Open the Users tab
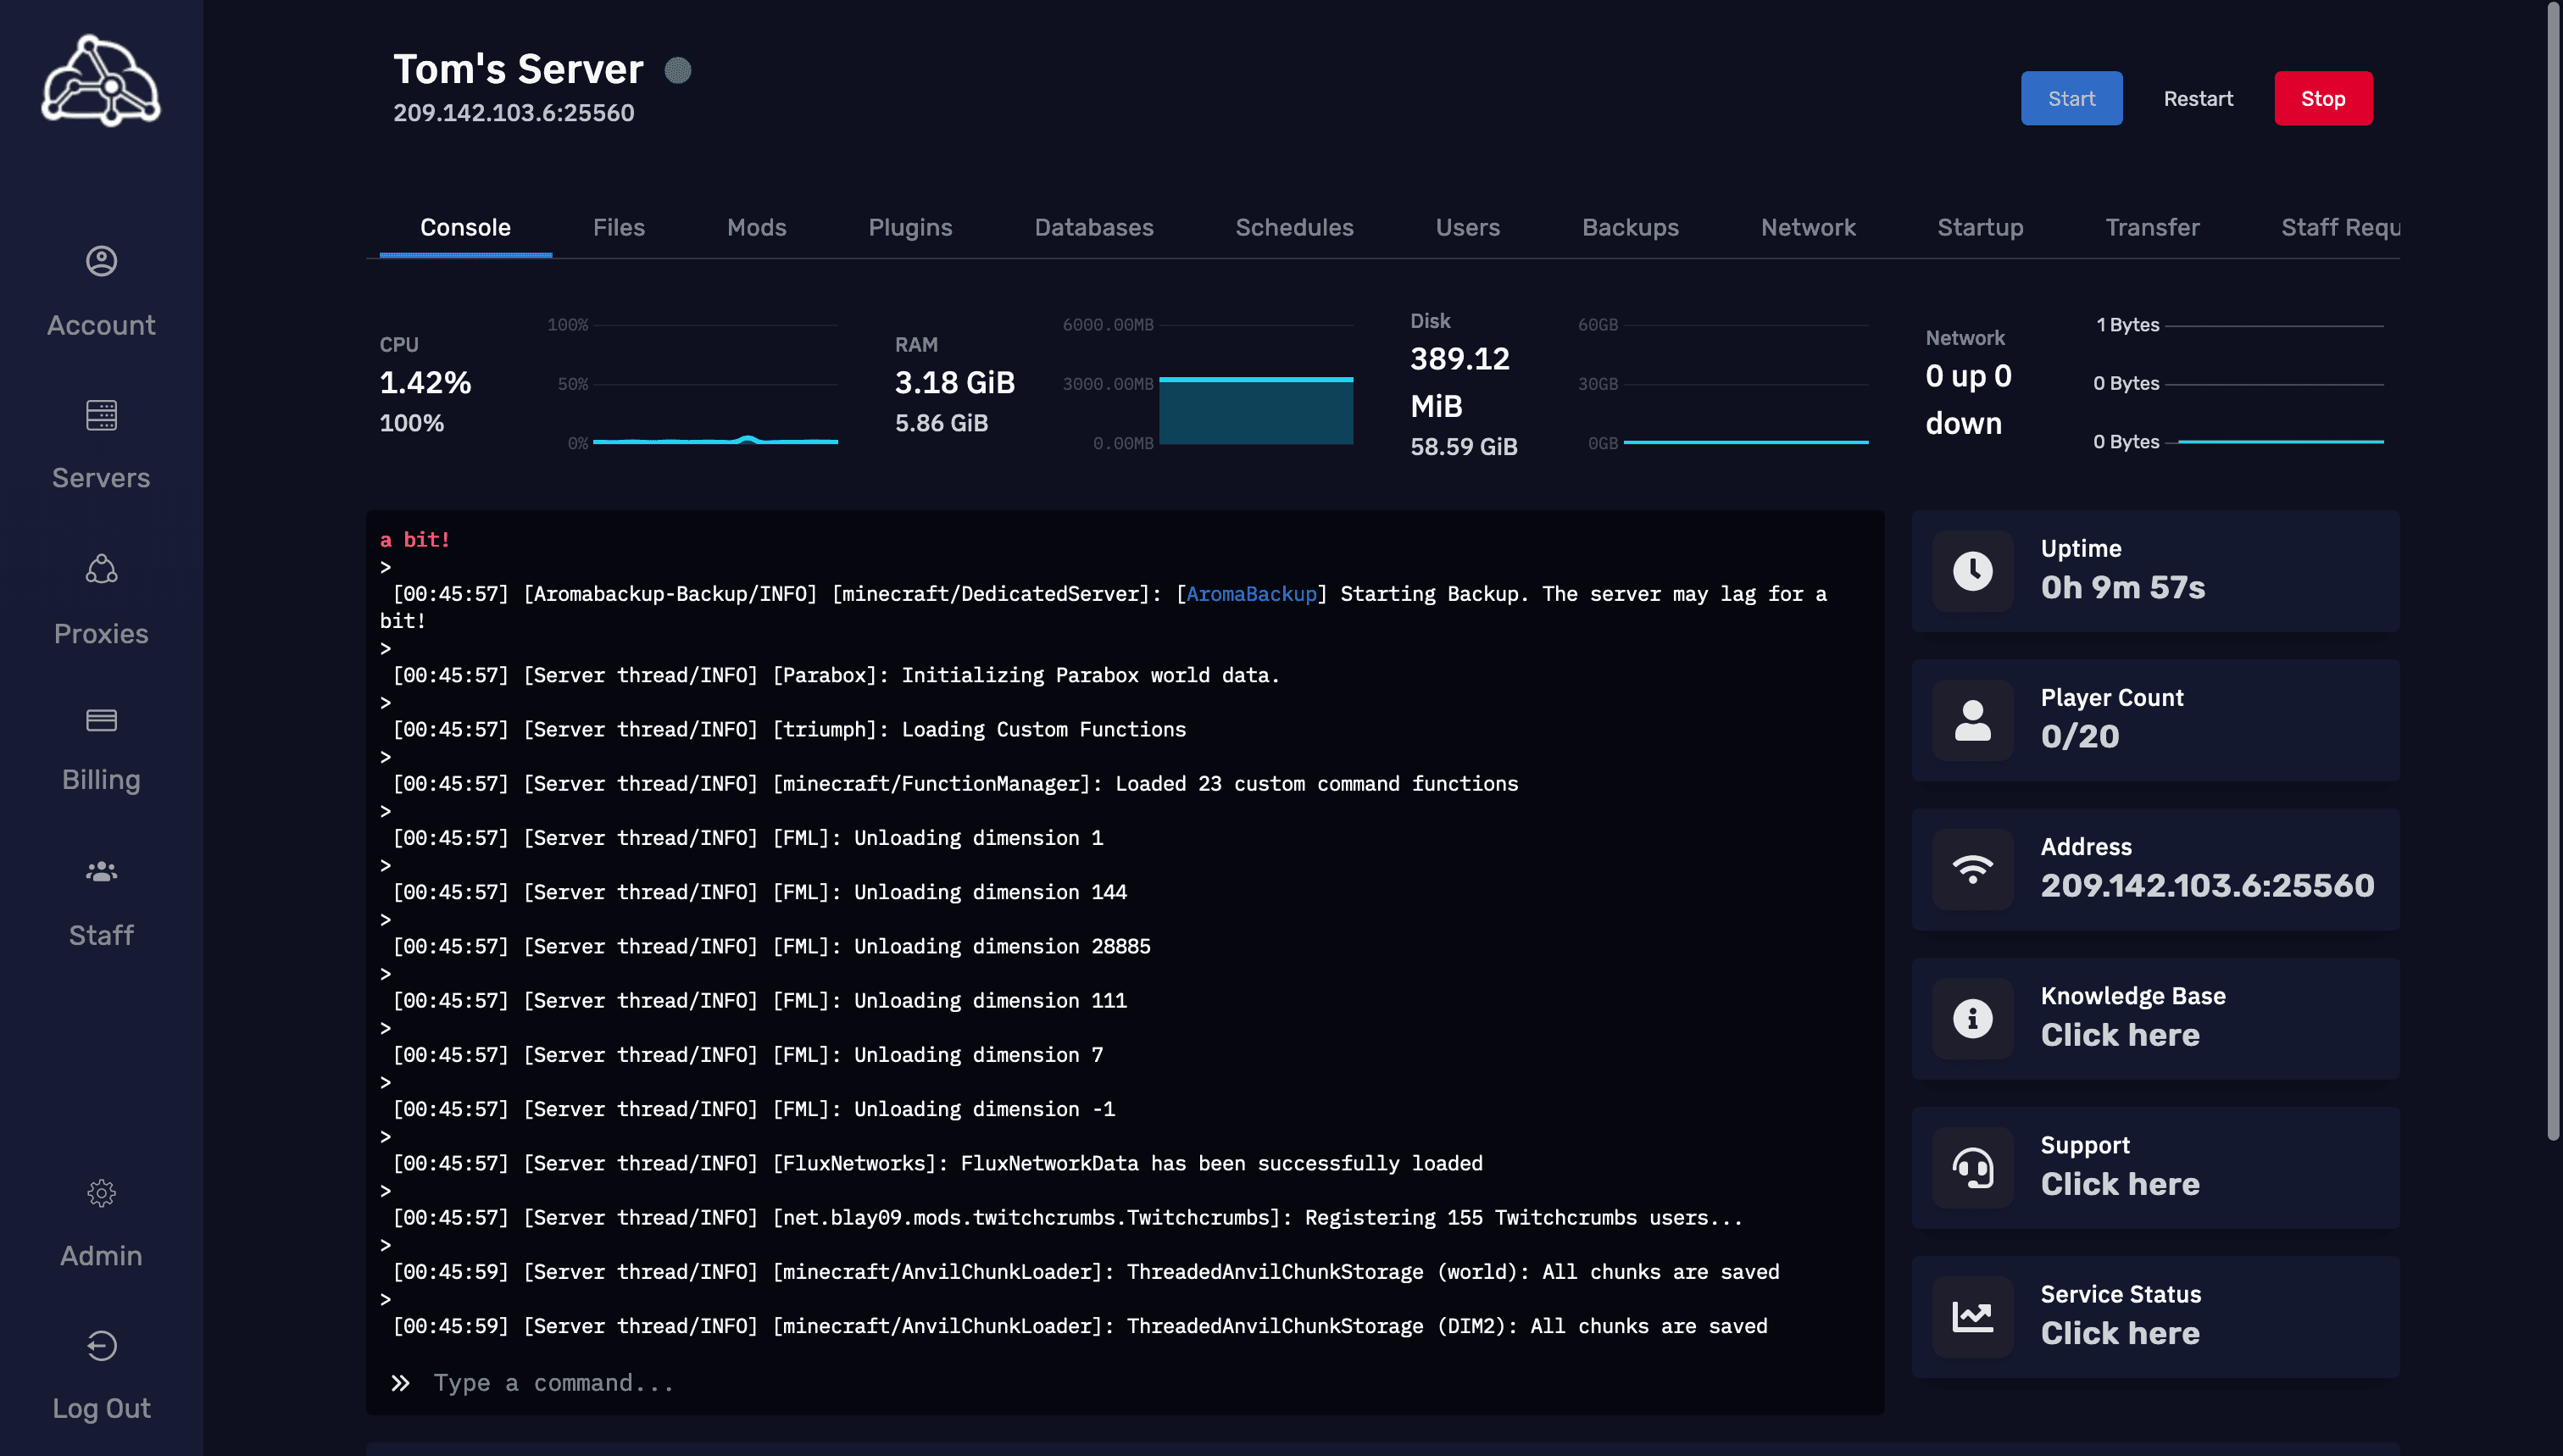Image resolution: width=2563 pixels, height=1456 pixels. [x=1467, y=227]
